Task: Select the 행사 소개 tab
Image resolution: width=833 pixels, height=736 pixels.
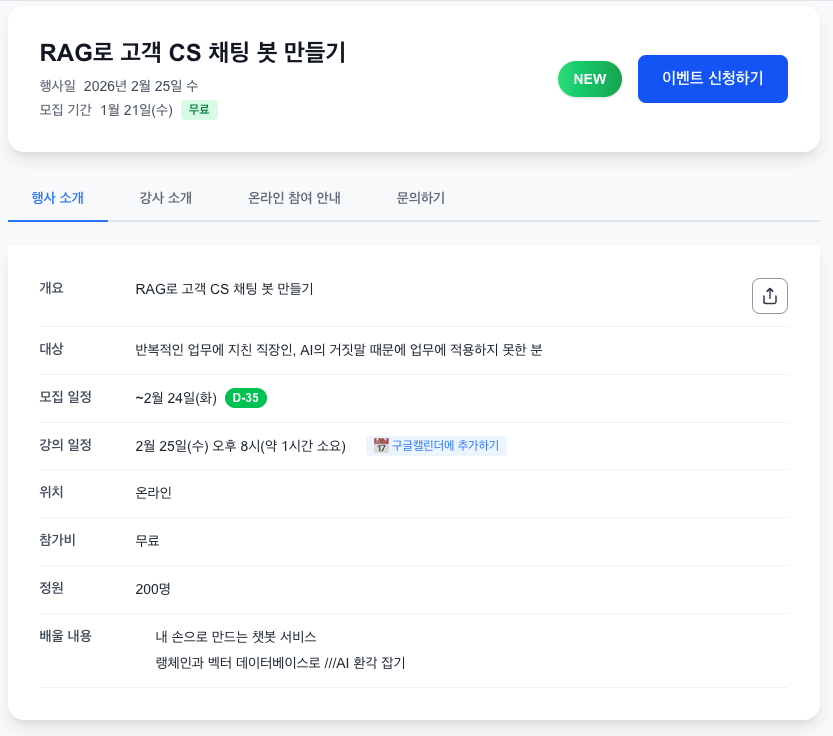Action: (58, 198)
